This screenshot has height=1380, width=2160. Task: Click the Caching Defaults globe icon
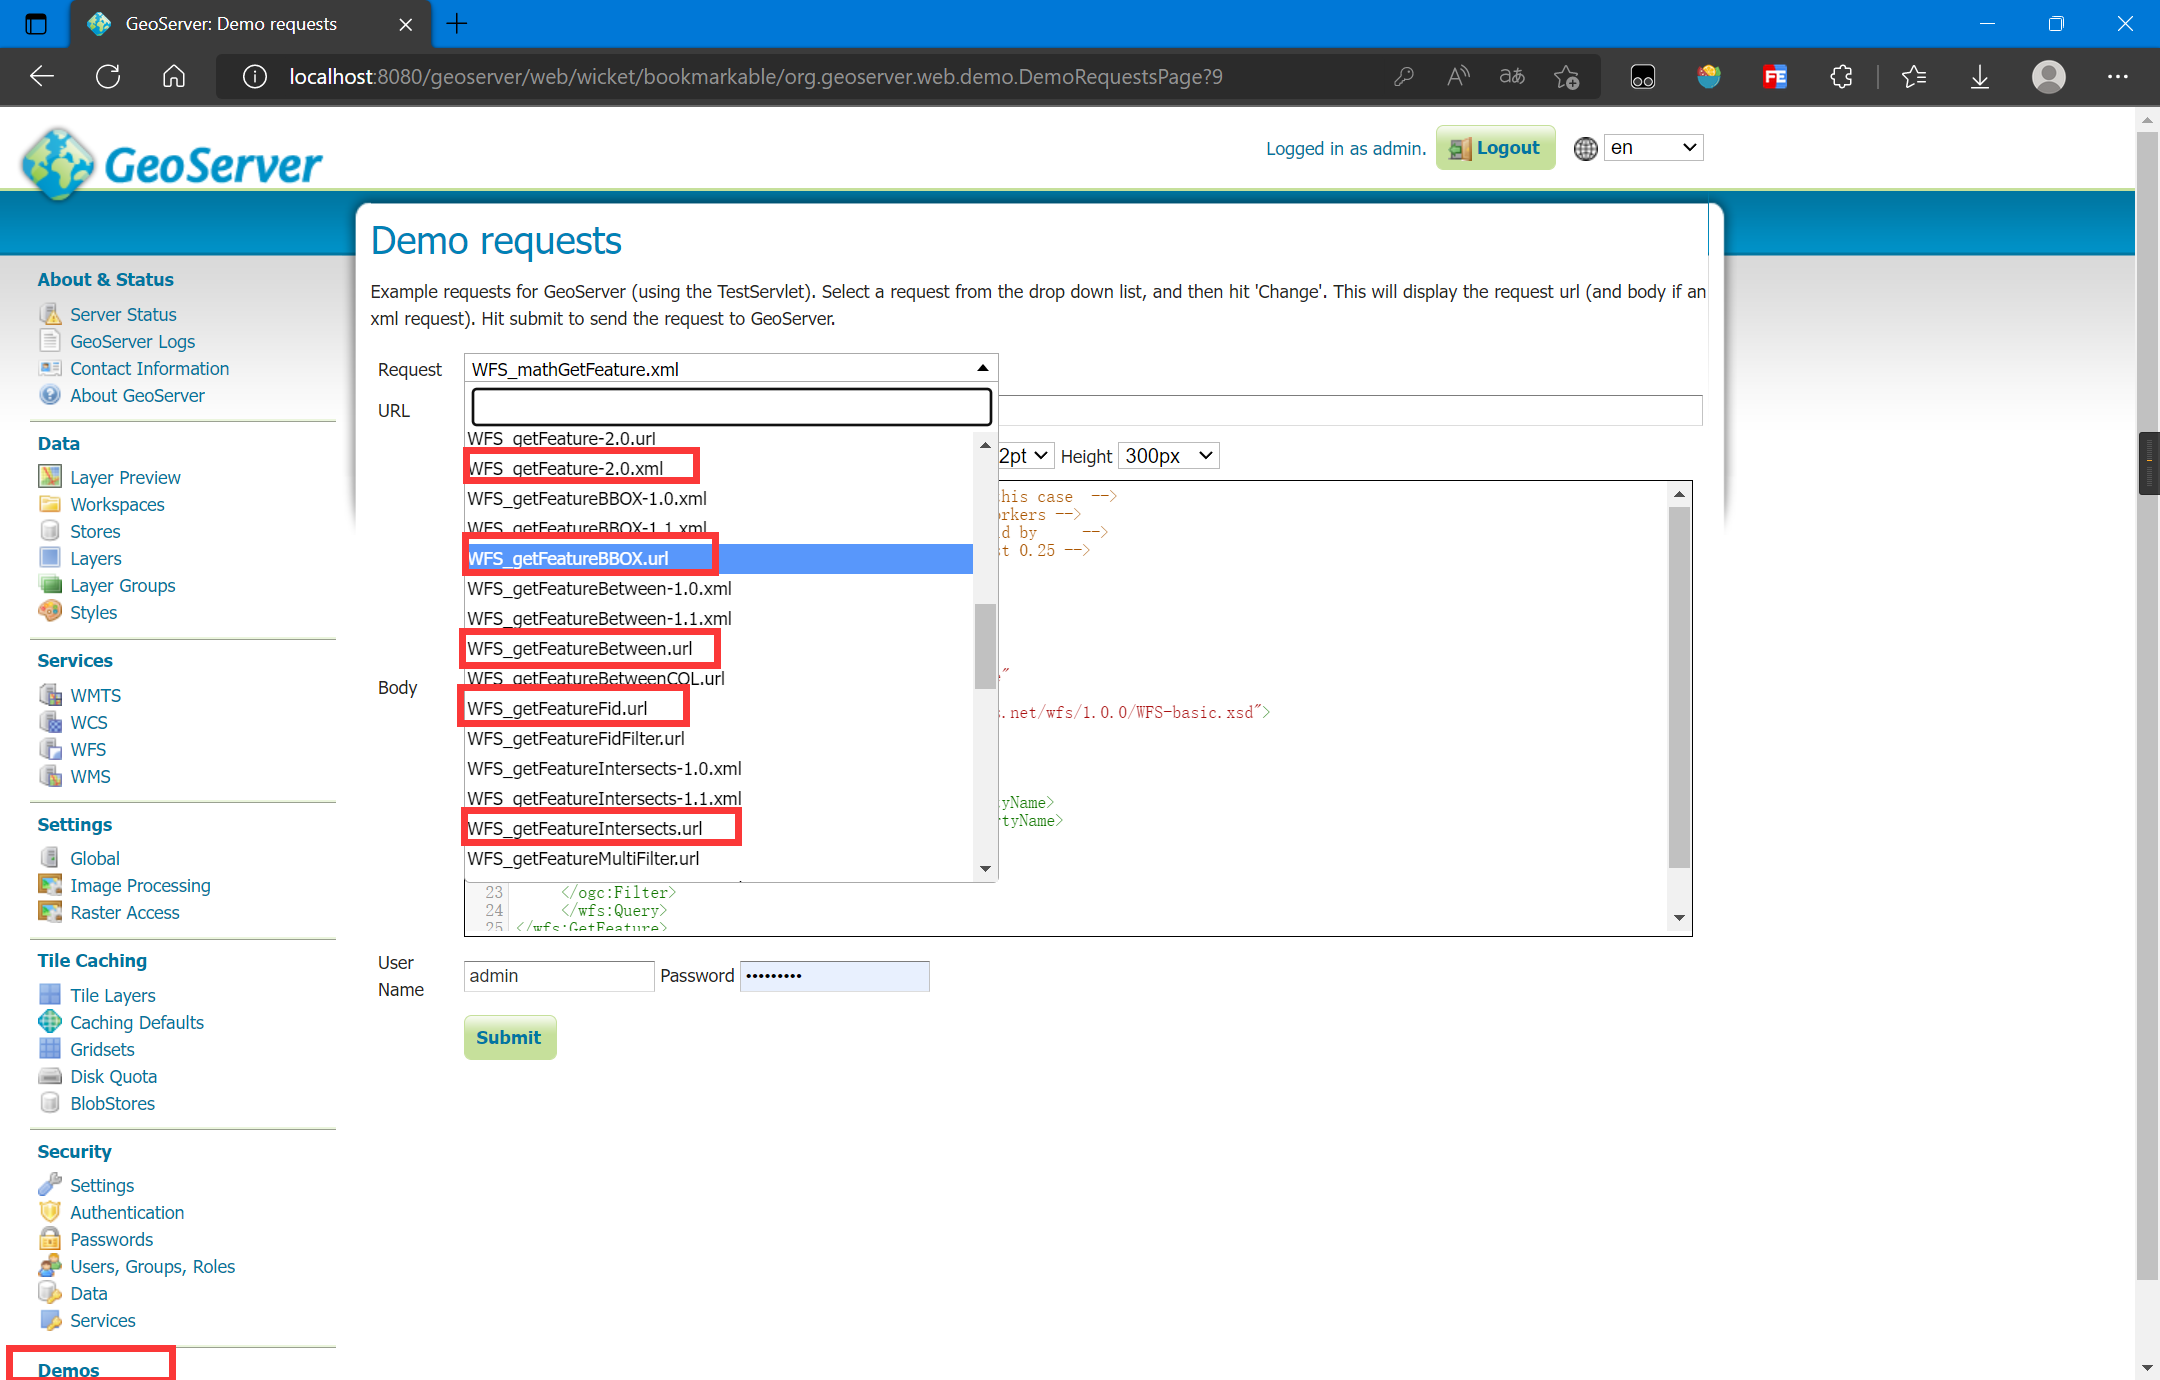click(x=50, y=1022)
